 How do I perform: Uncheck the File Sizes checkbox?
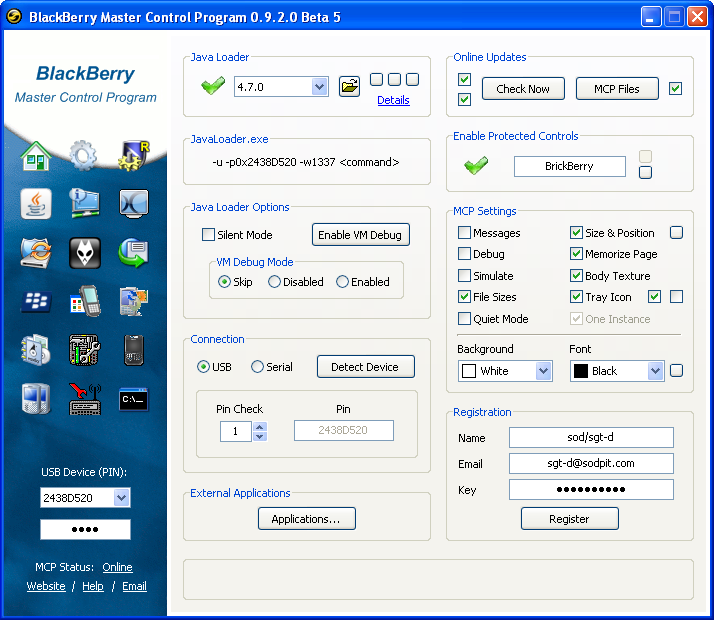tap(464, 297)
